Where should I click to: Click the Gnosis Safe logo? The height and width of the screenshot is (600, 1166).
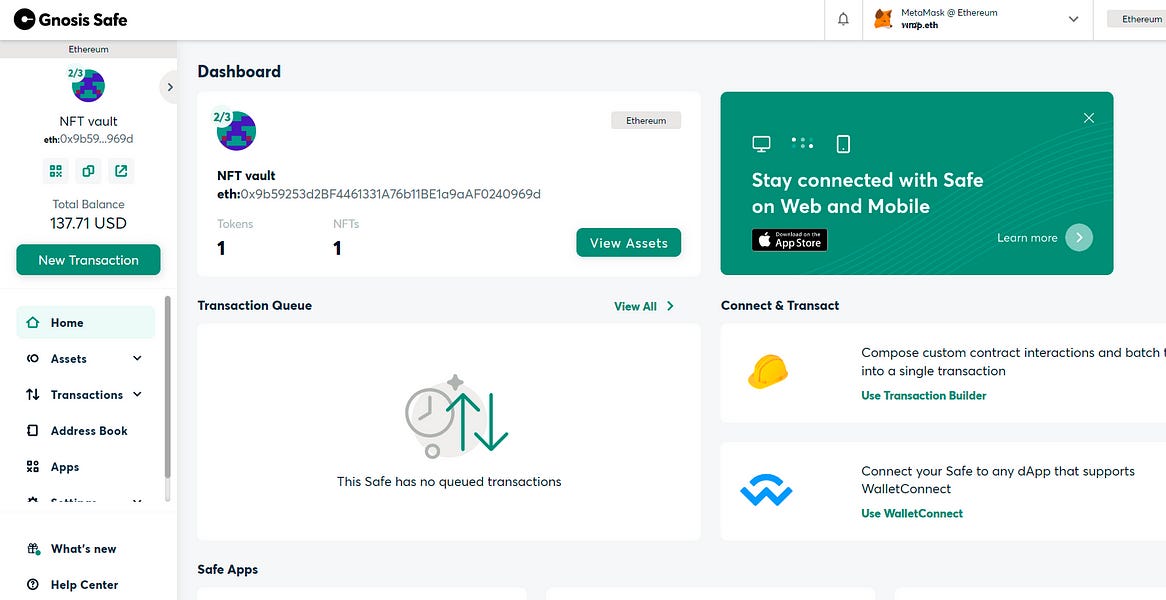pyautogui.click(x=70, y=19)
